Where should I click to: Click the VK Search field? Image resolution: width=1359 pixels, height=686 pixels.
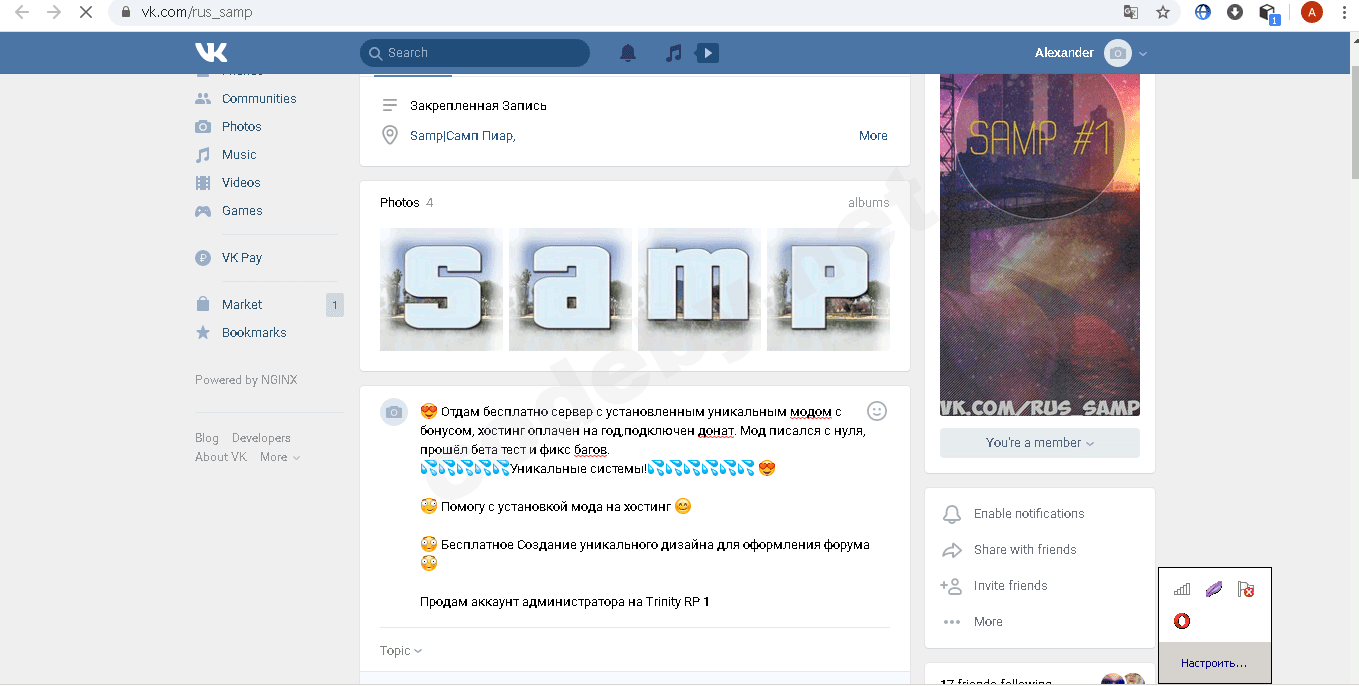click(x=475, y=53)
